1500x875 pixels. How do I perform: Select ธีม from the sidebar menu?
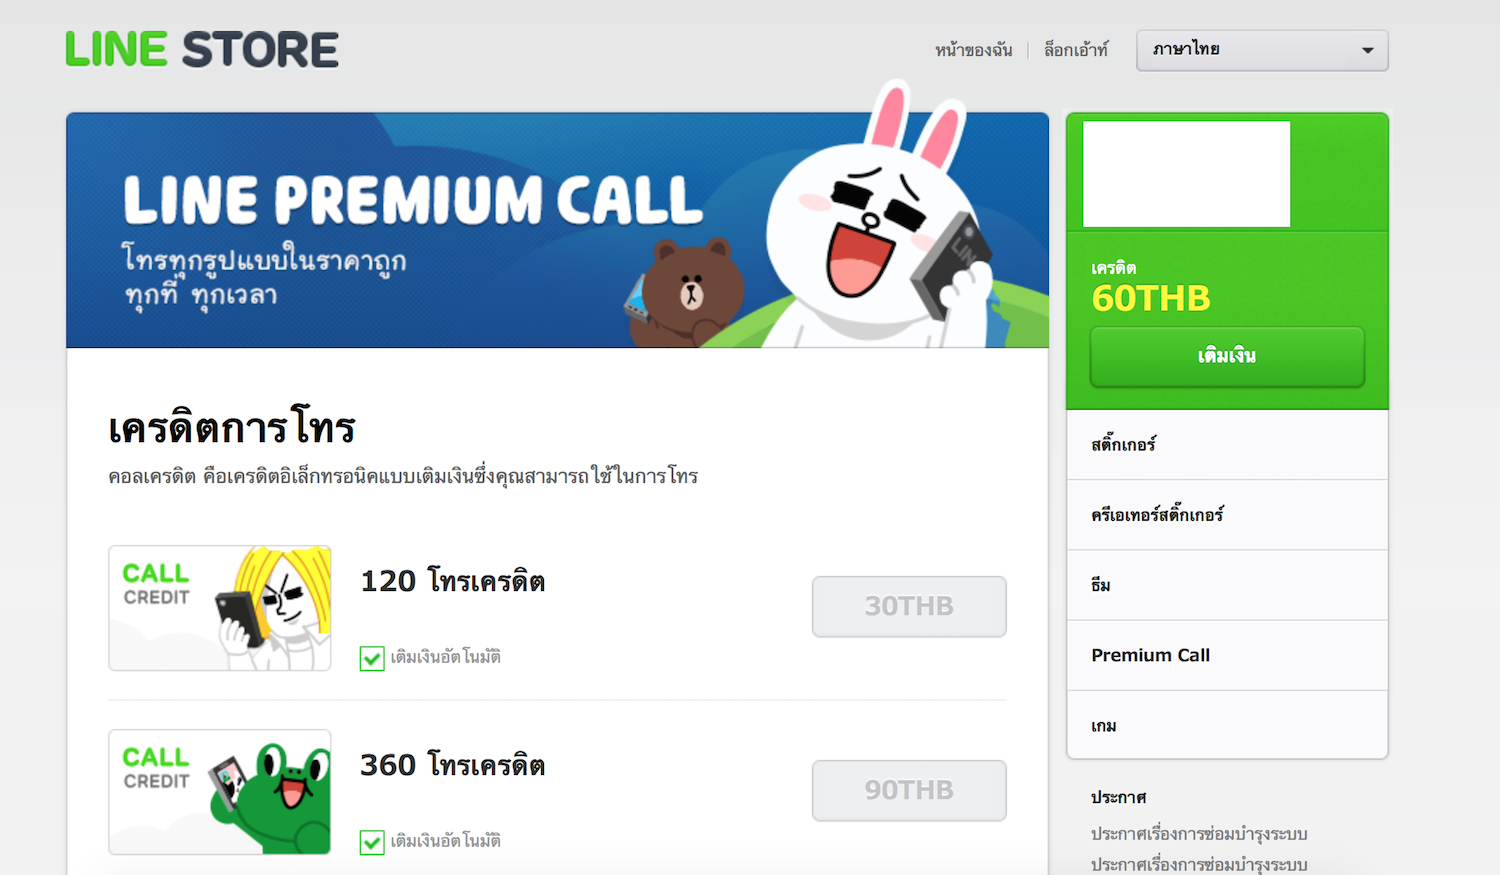pos(1227,585)
